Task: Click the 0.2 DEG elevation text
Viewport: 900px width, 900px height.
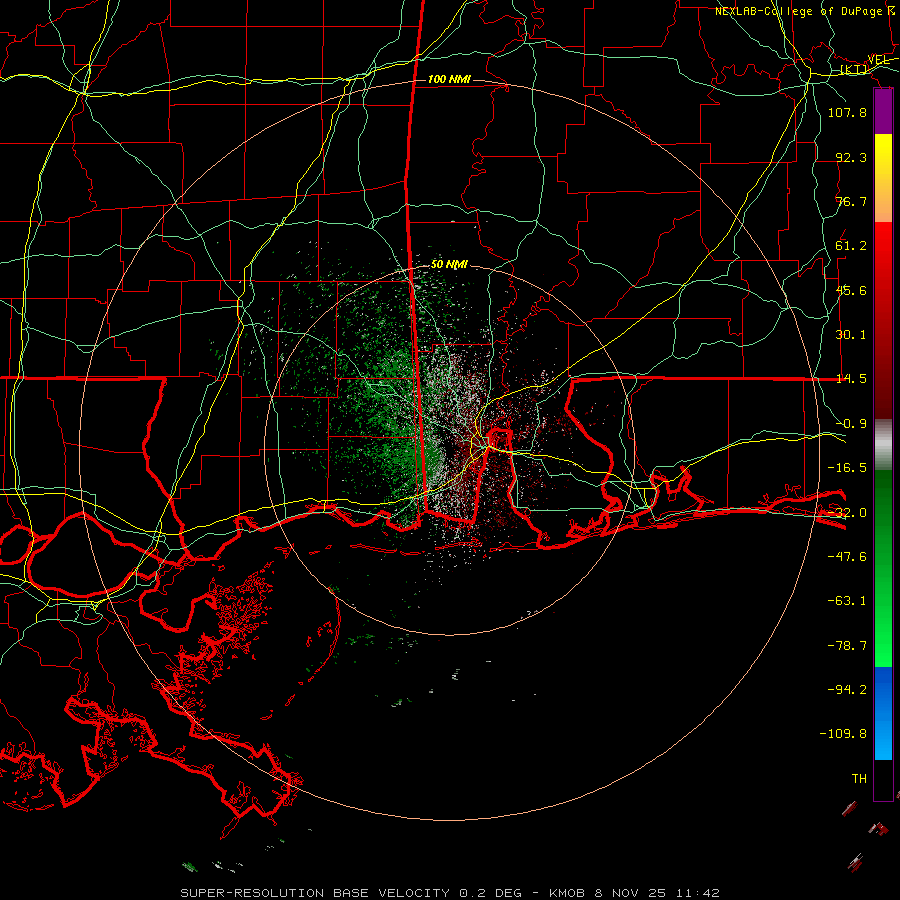Action: click(x=490, y=893)
